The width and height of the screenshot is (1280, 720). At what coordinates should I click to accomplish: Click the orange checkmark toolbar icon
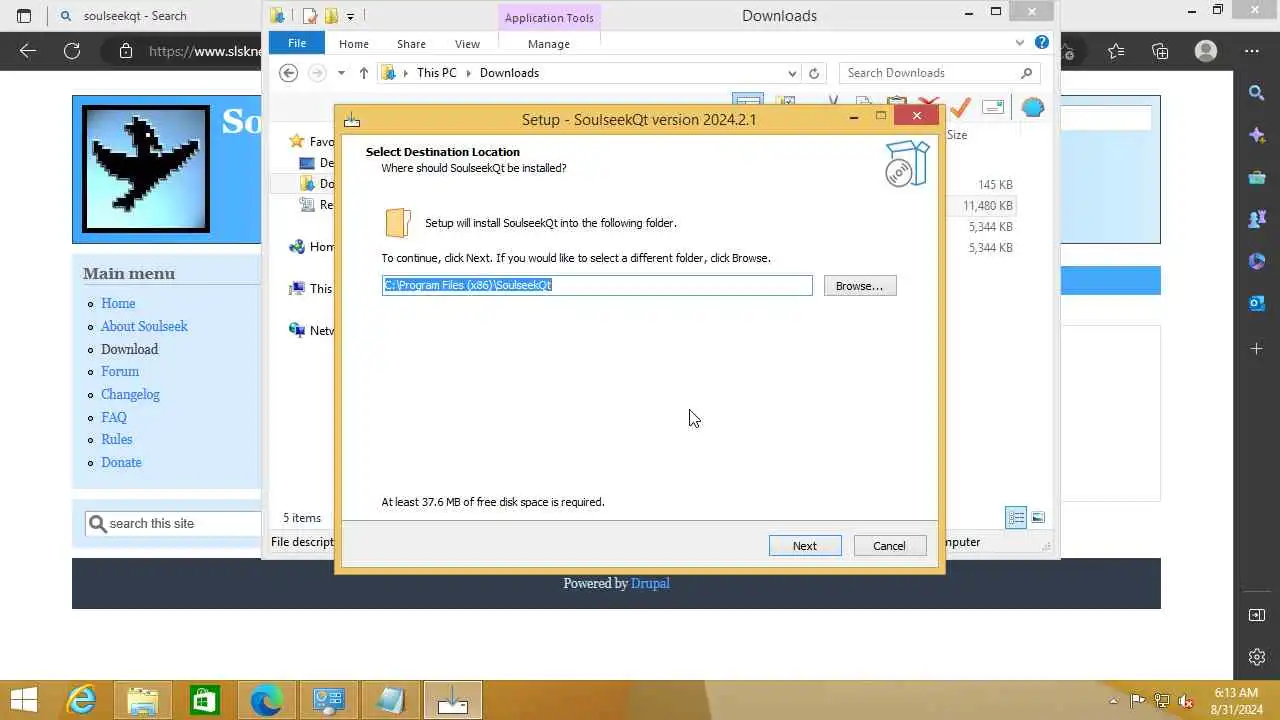pos(960,105)
